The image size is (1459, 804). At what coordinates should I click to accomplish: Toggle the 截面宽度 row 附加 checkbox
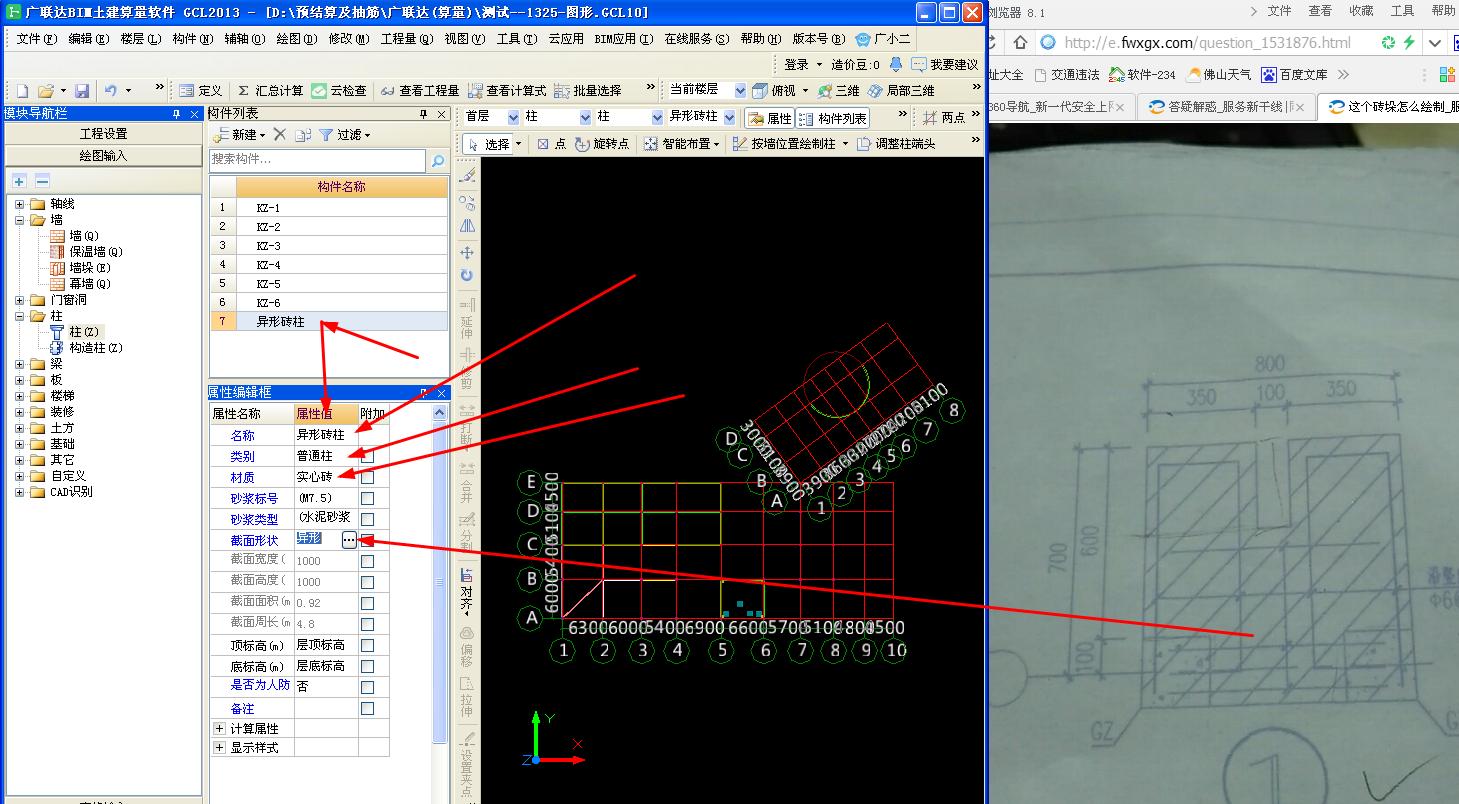click(367, 561)
